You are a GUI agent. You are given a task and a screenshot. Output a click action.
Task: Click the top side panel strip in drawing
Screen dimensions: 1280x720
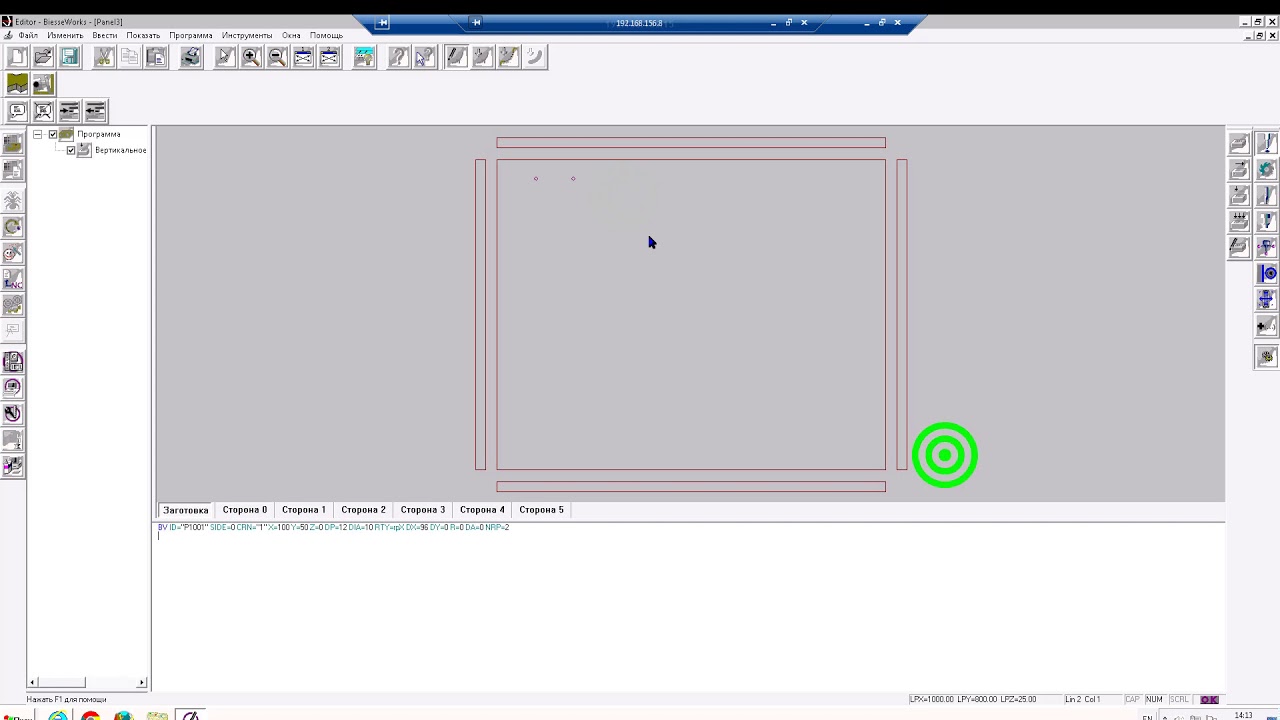[x=691, y=143]
